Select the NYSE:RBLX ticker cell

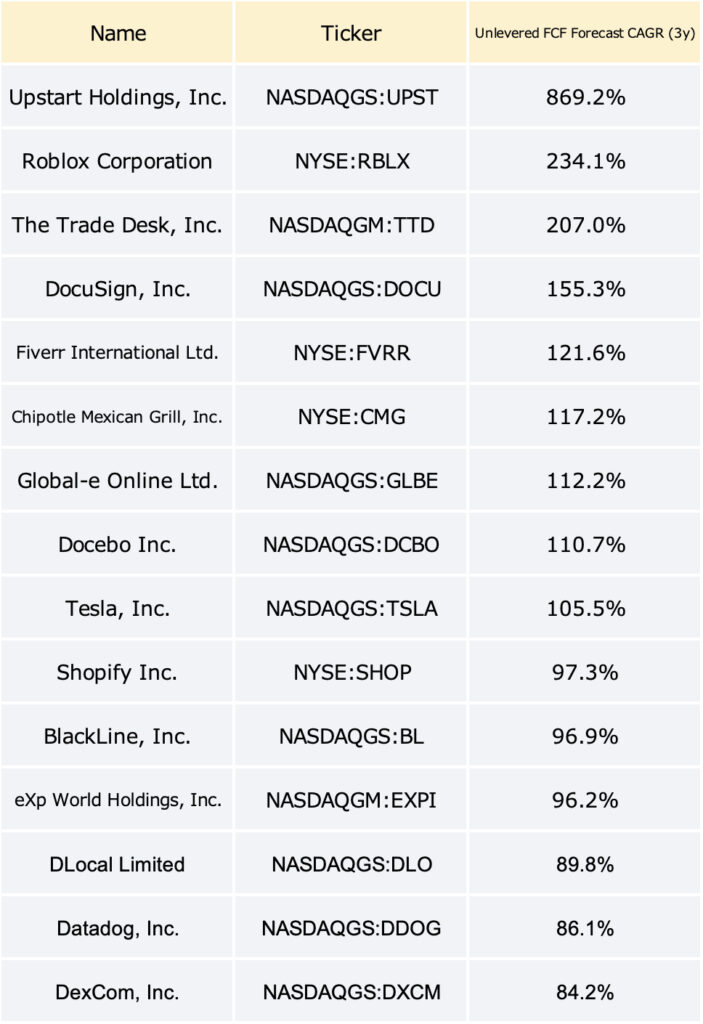351,161
